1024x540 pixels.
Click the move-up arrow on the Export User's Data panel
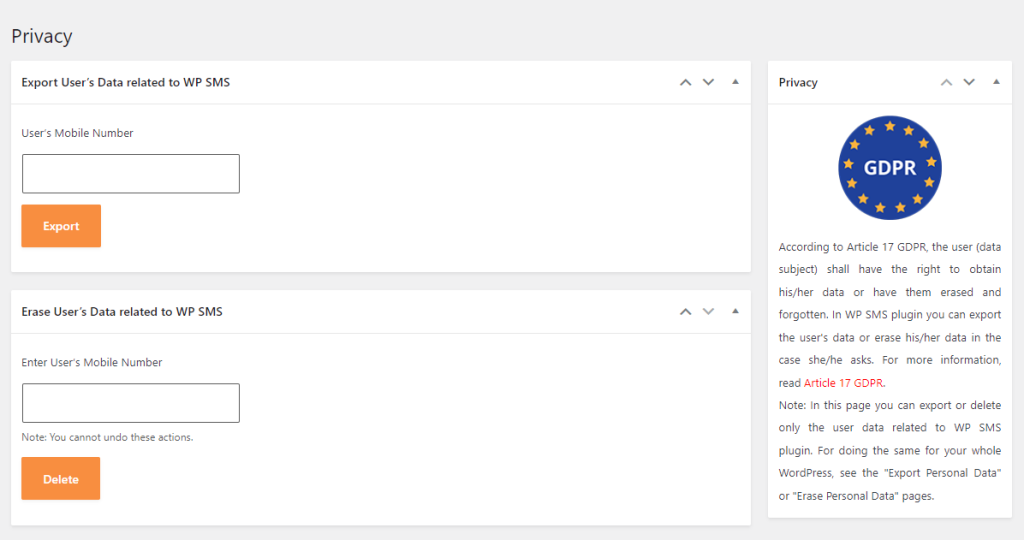tap(685, 82)
